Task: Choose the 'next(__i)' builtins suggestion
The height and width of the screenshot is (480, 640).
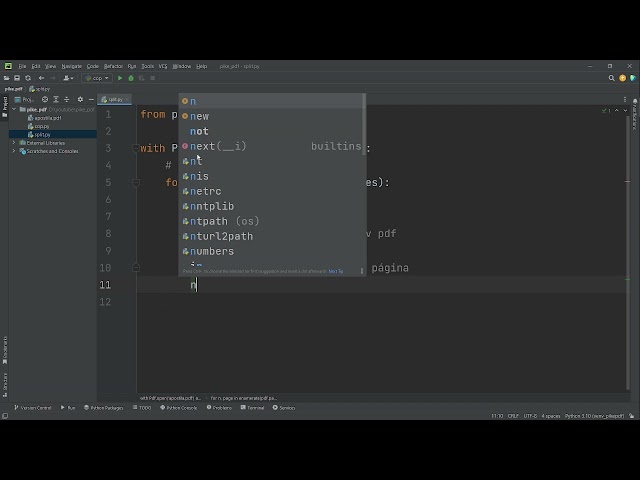Action: [x=272, y=146]
